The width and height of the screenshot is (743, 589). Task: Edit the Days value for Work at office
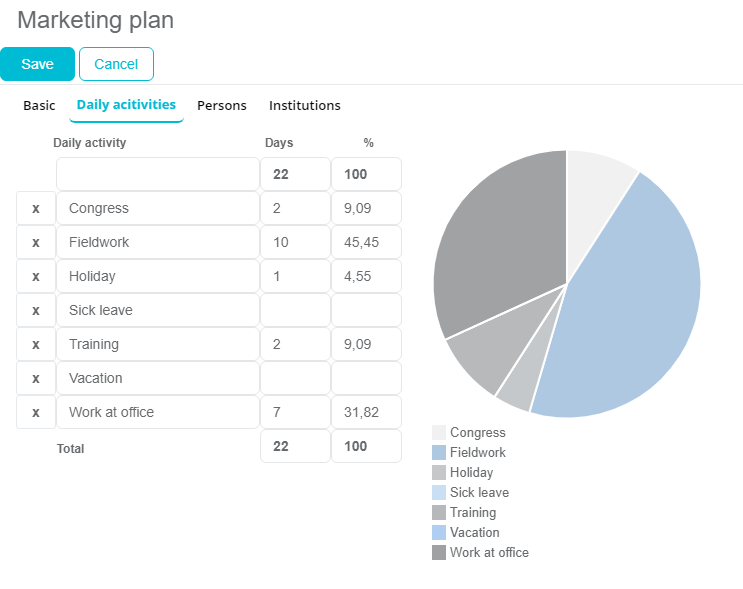[x=294, y=412]
